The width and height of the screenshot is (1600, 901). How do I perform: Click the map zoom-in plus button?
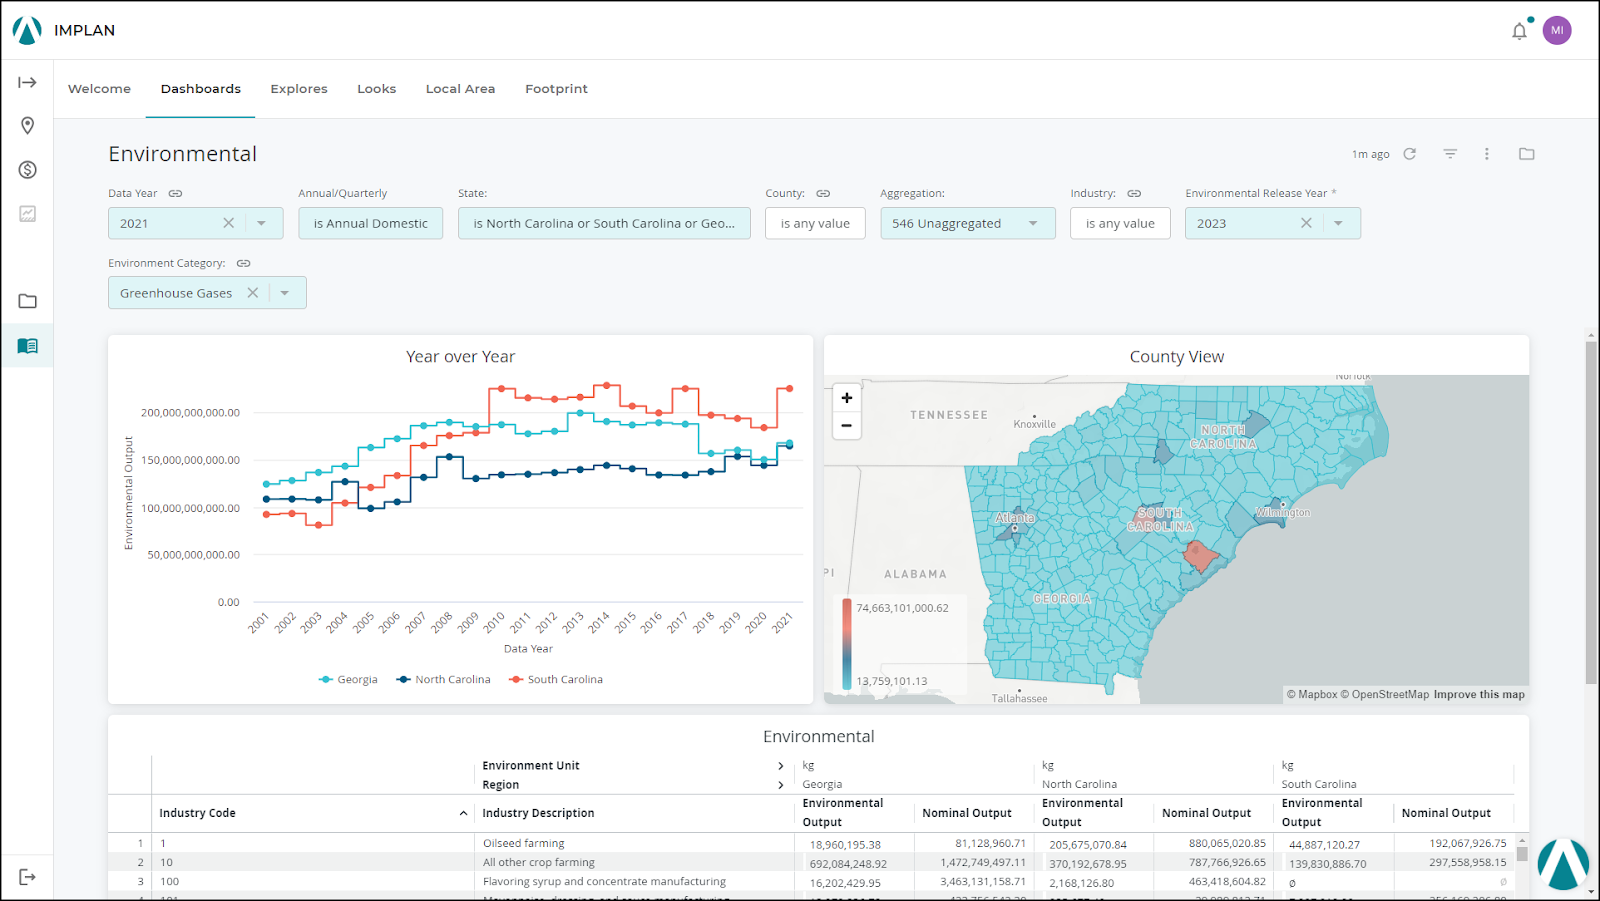click(846, 397)
